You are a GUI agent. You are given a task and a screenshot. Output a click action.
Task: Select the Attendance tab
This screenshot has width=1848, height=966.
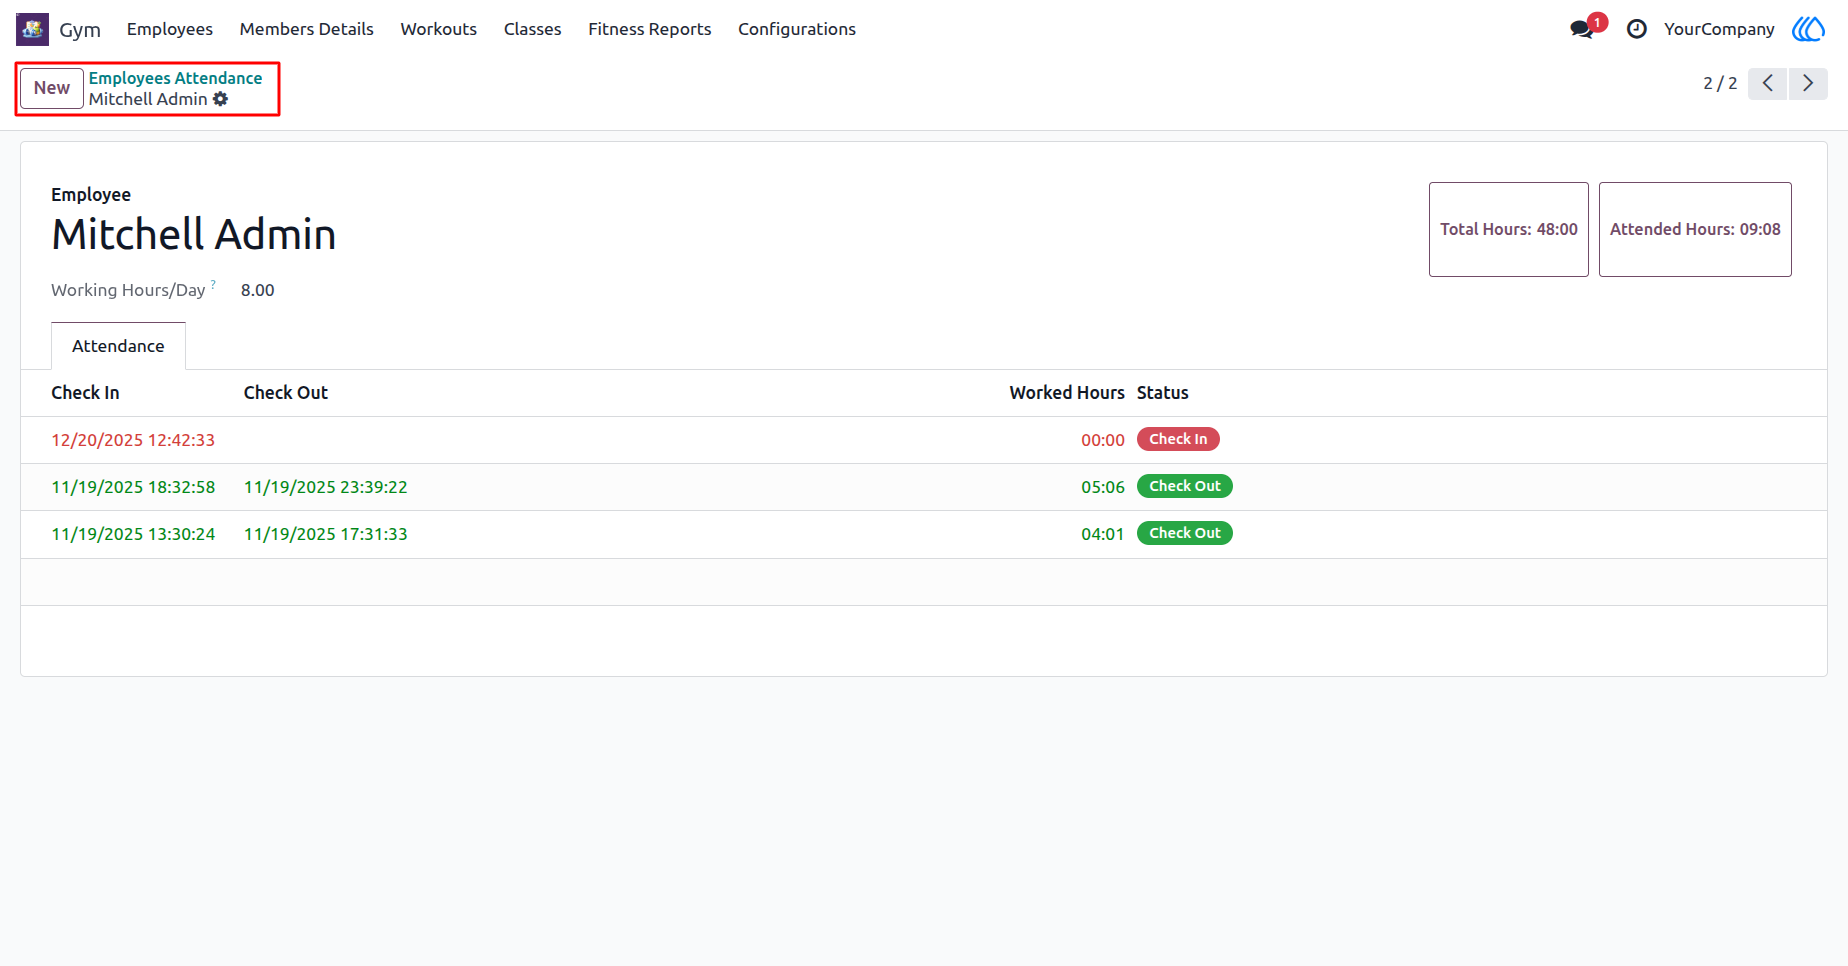click(118, 346)
